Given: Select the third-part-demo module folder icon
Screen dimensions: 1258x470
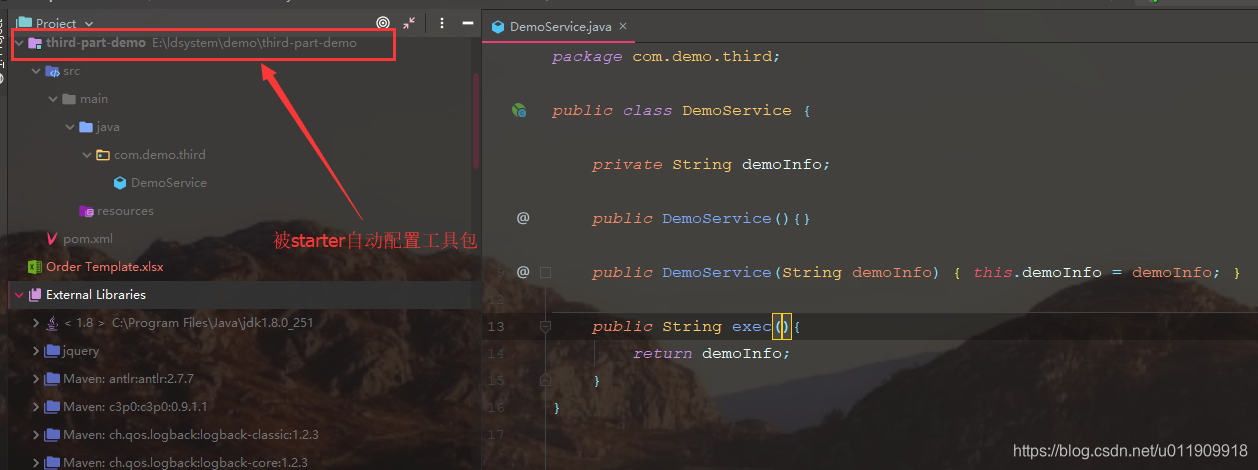Looking at the screenshot, I should pyautogui.click(x=35, y=43).
